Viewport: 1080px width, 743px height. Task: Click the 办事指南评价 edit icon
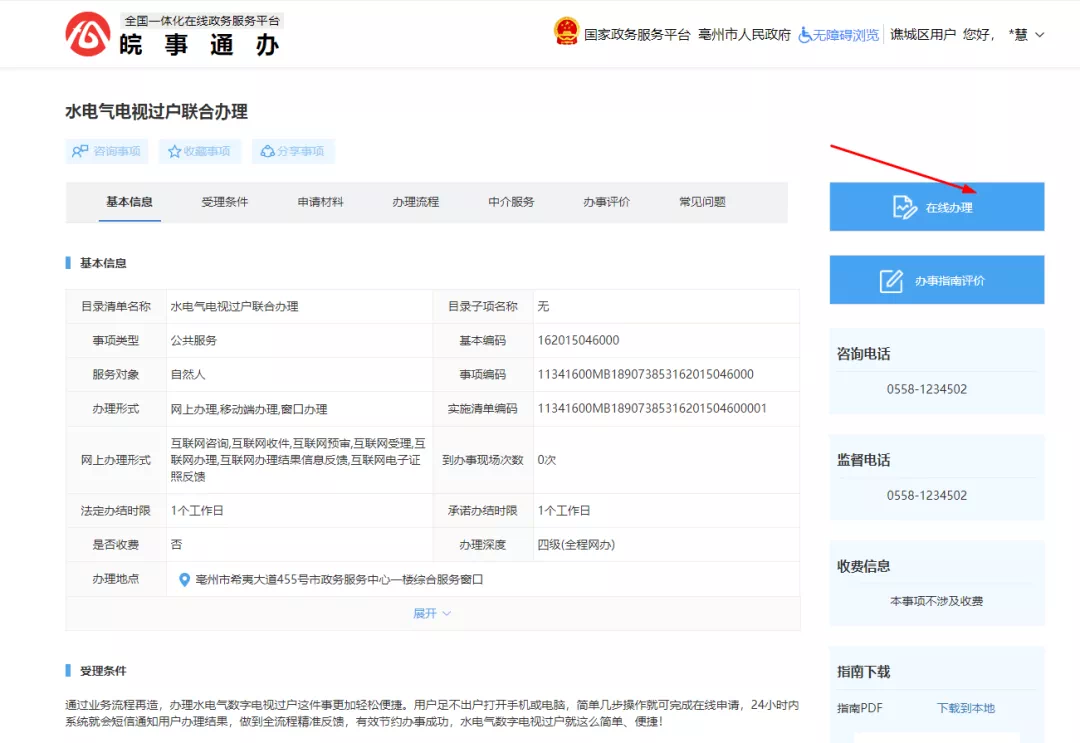[891, 281]
